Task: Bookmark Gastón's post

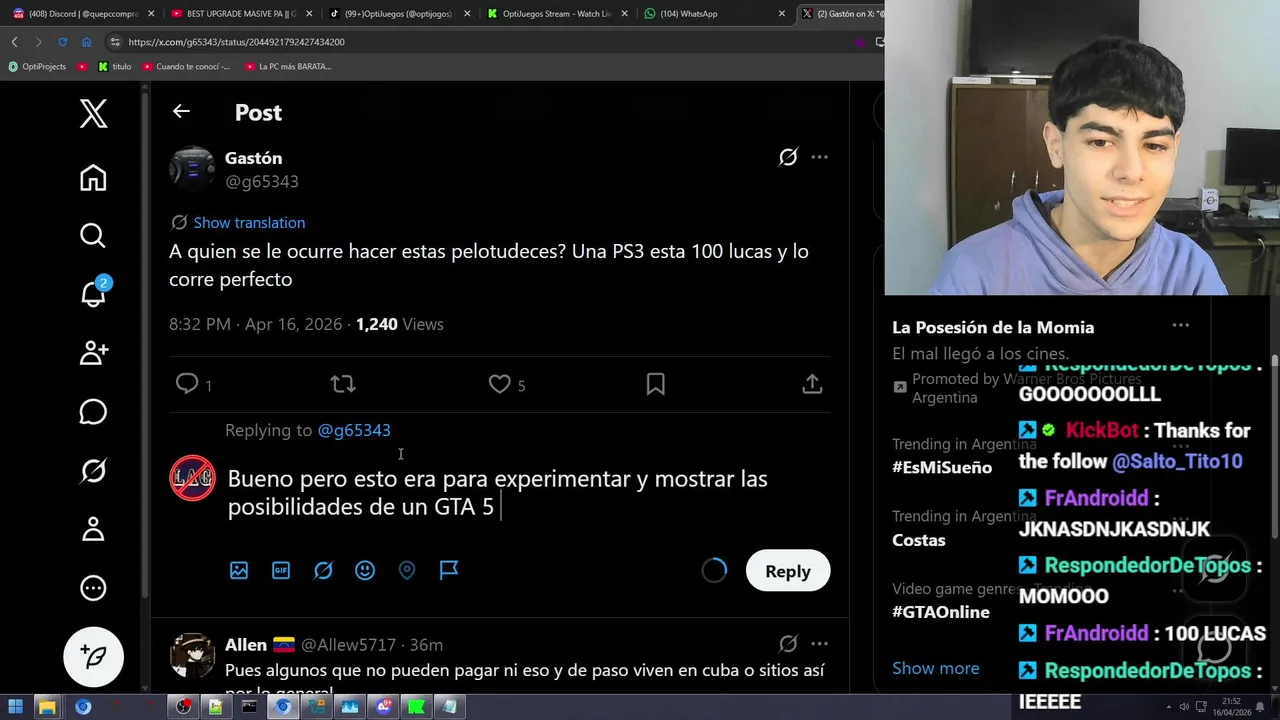Action: click(x=656, y=384)
